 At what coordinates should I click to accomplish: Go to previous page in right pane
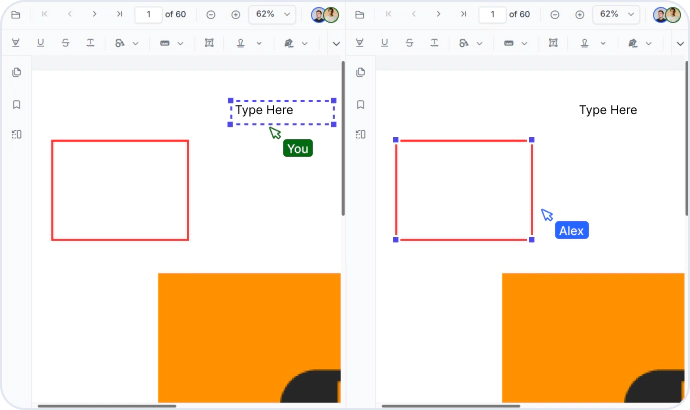414,14
